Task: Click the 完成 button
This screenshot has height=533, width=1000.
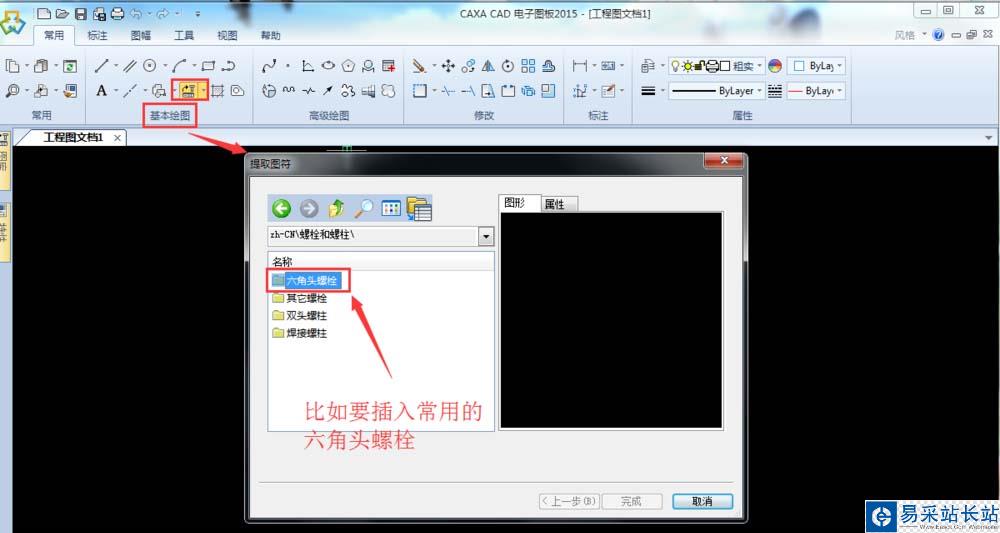Action: click(x=631, y=502)
